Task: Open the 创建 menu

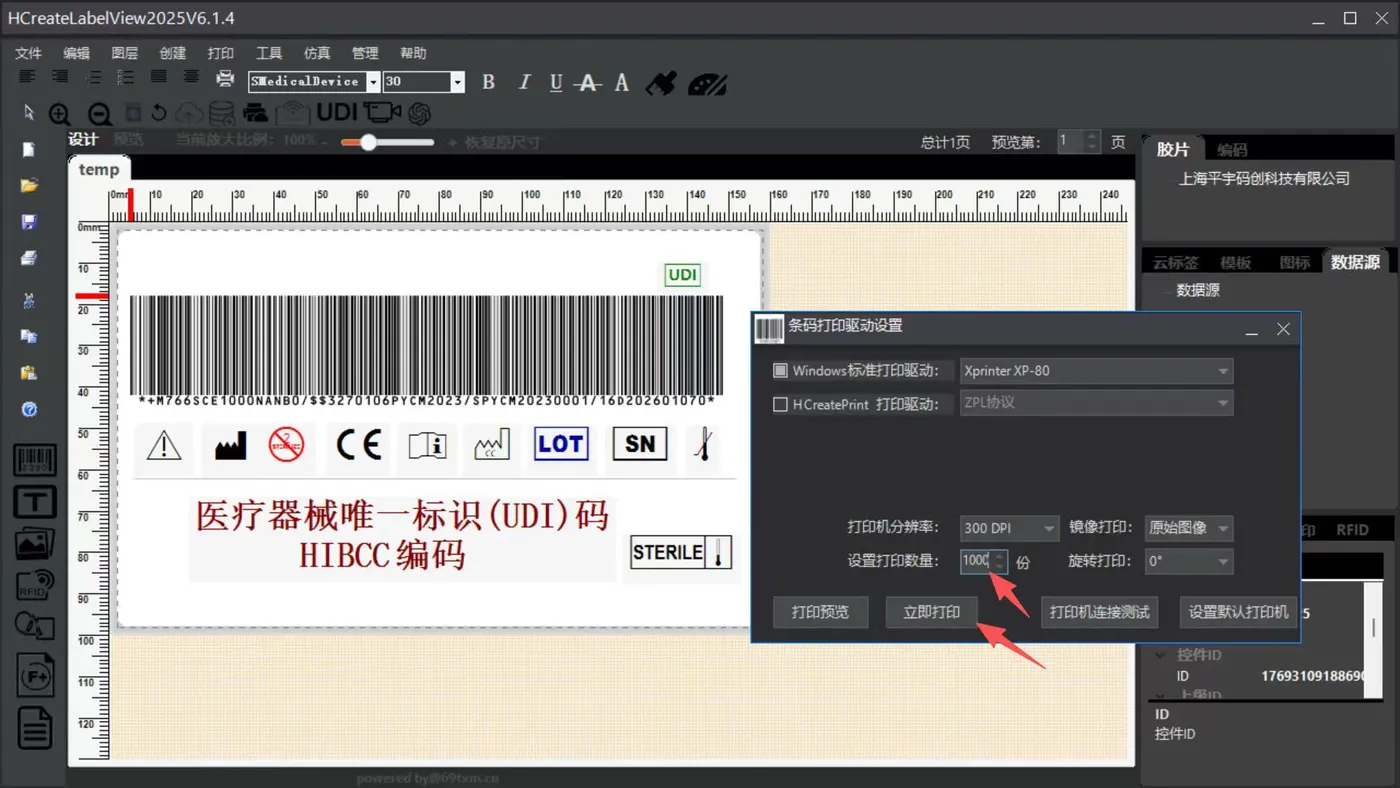Action: (x=173, y=53)
